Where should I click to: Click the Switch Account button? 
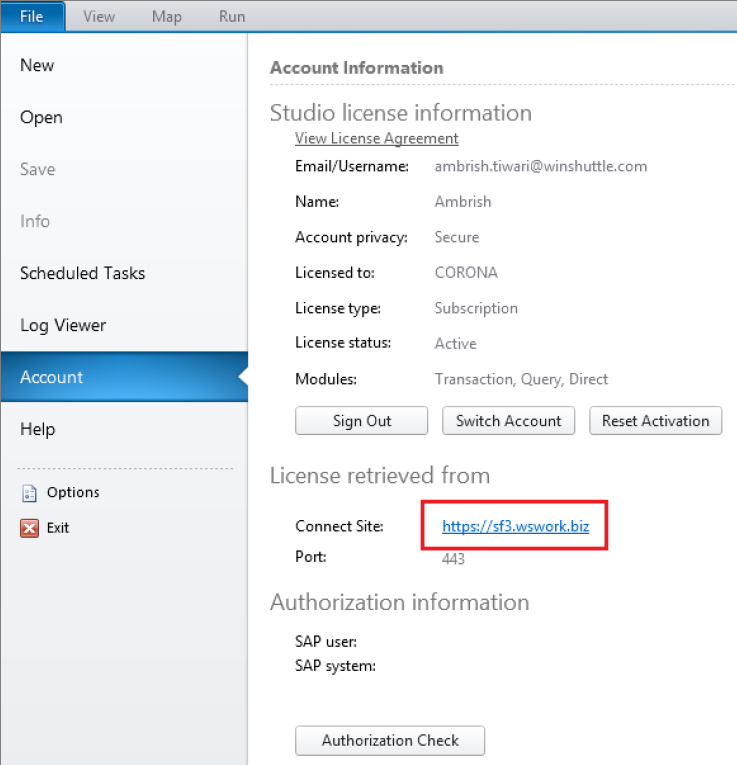(508, 421)
